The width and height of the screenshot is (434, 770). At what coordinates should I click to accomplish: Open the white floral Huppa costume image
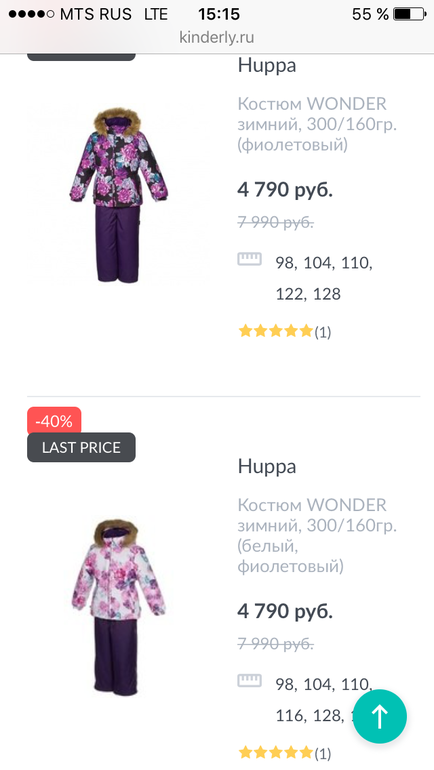(119, 606)
